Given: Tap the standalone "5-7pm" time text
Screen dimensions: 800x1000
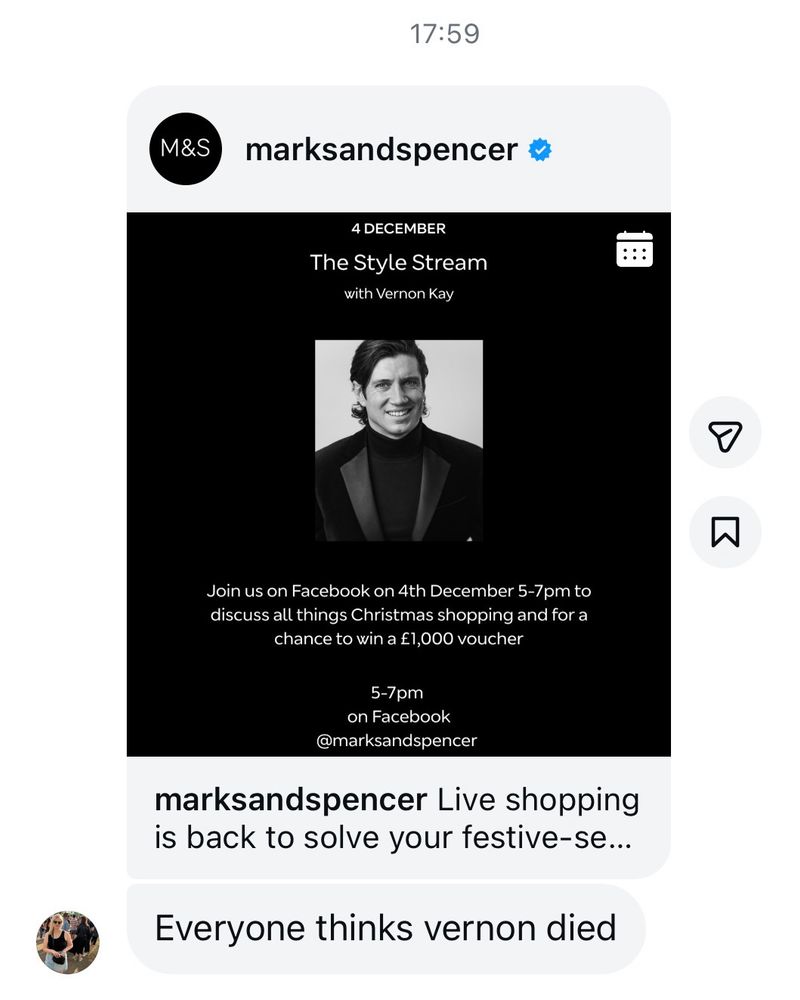Looking at the screenshot, I should (x=398, y=692).
